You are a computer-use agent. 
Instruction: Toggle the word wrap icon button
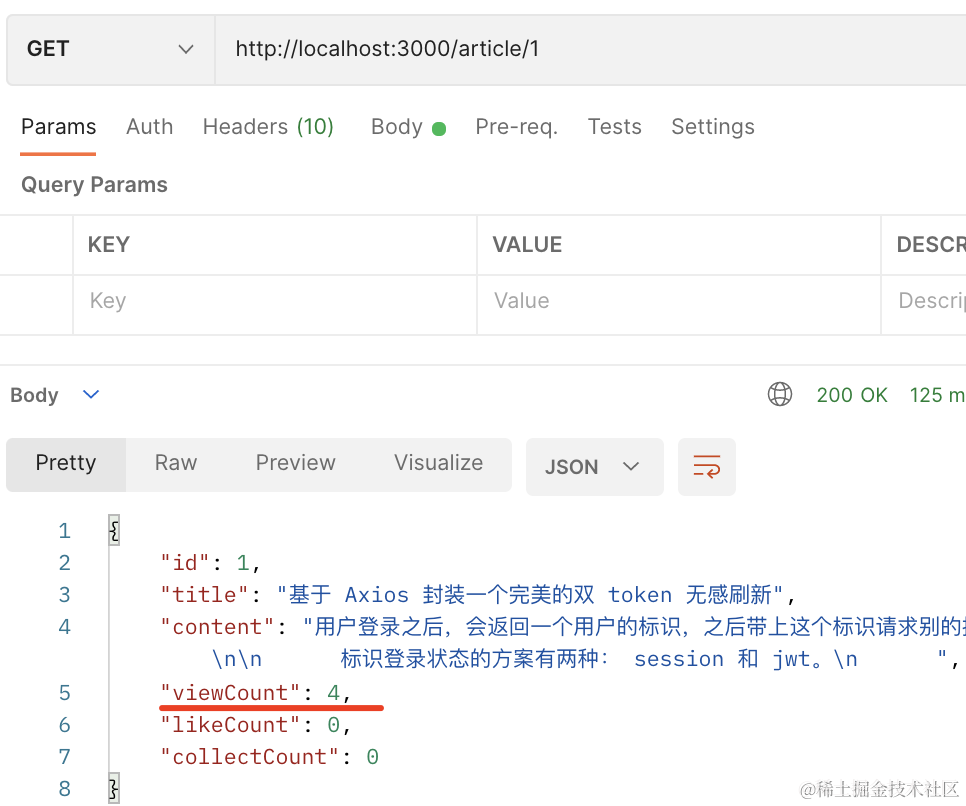[706, 467]
